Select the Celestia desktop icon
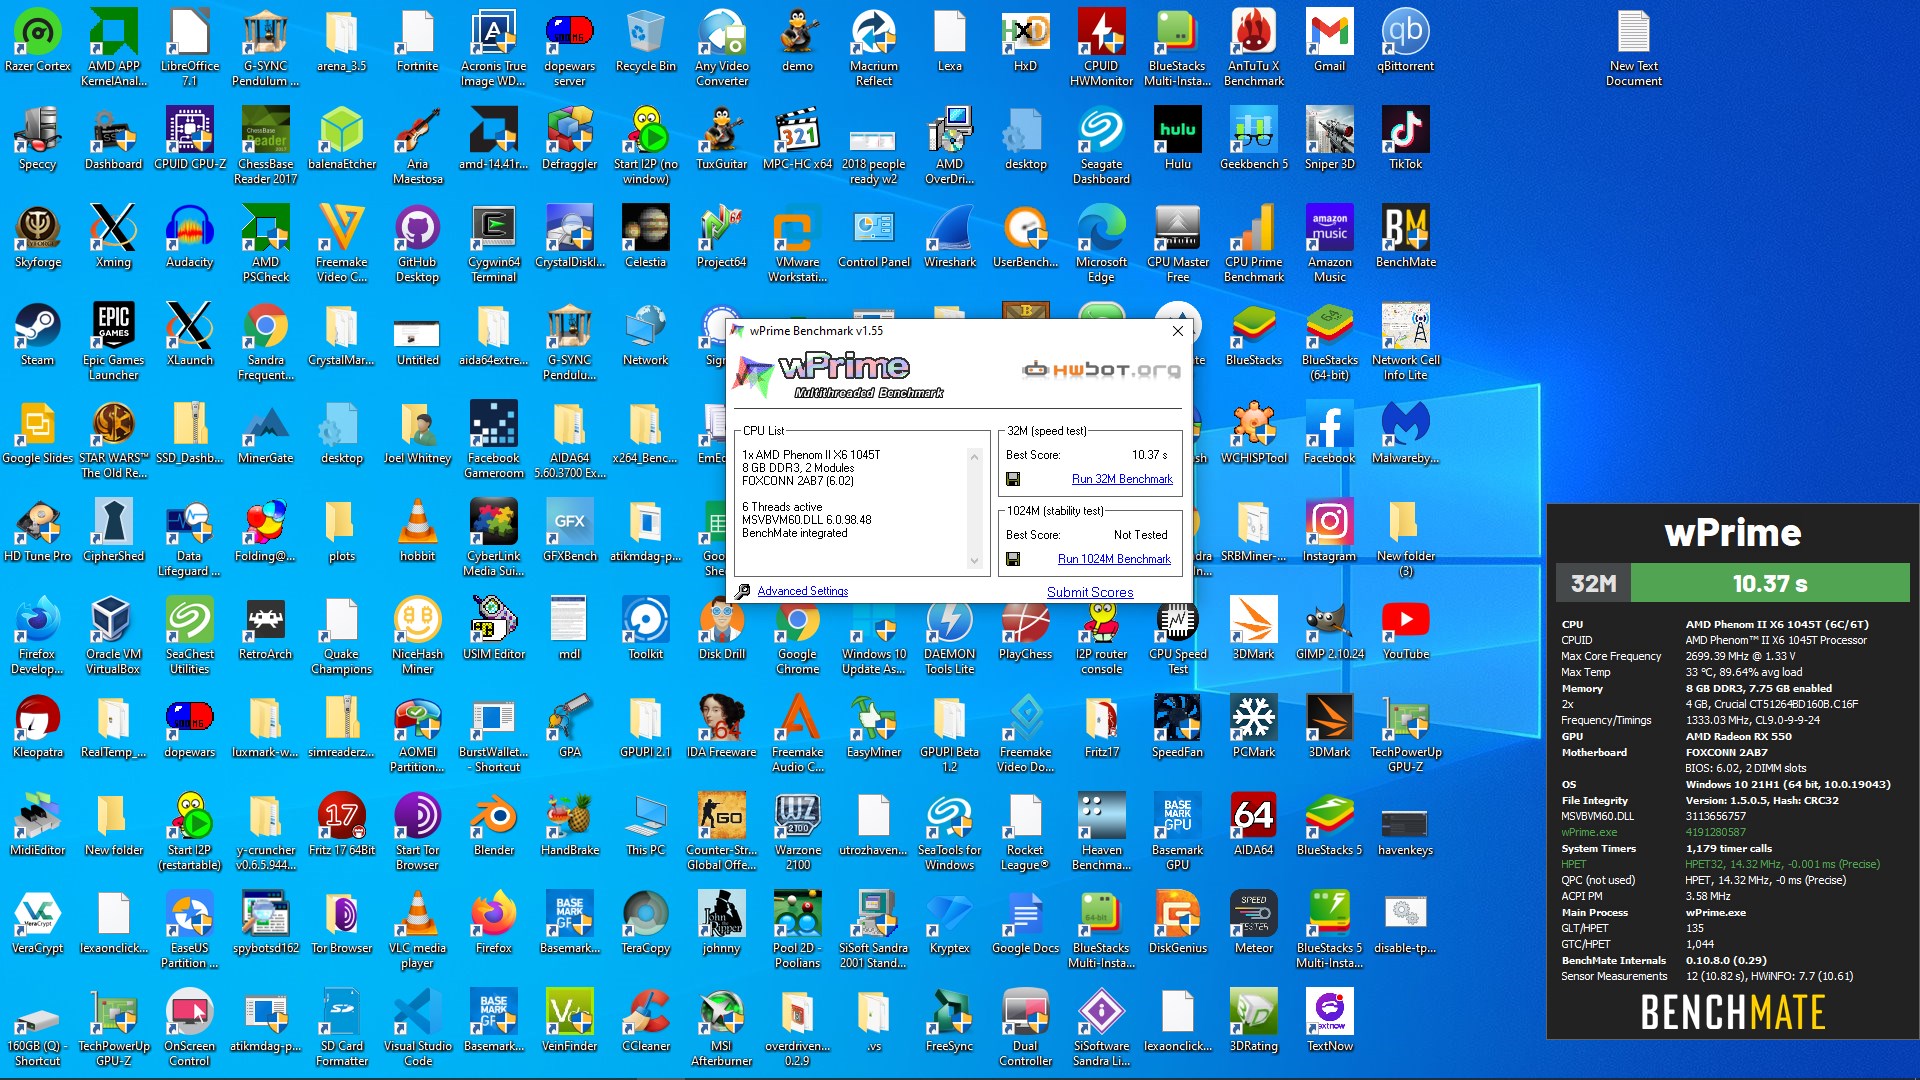 click(646, 238)
